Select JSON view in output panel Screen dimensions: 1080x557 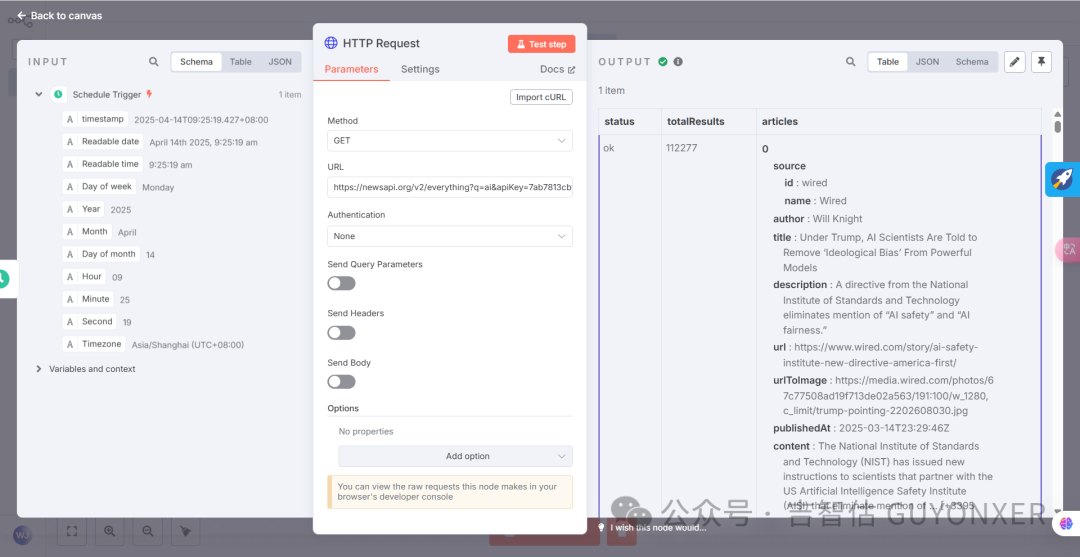tap(927, 62)
